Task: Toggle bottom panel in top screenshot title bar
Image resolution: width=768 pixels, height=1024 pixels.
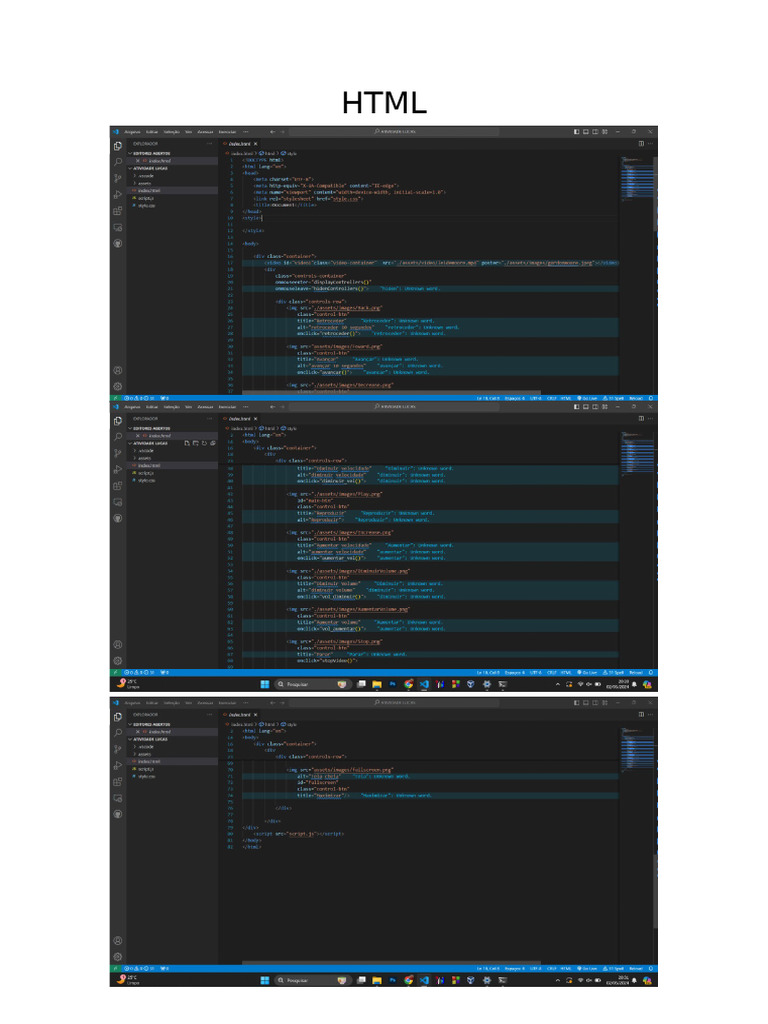Action: click(x=586, y=132)
